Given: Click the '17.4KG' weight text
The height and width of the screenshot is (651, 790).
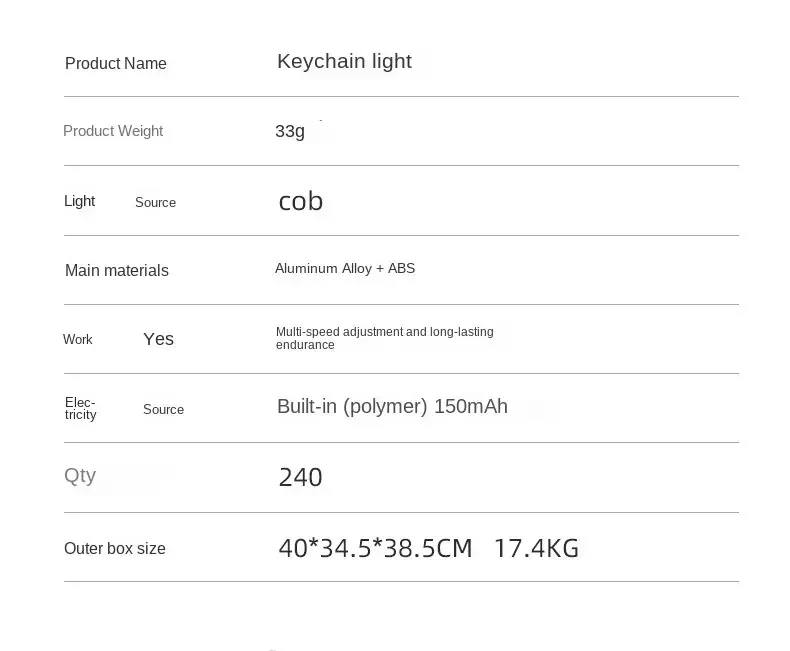Looking at the screenshot, I should (536, 548).
